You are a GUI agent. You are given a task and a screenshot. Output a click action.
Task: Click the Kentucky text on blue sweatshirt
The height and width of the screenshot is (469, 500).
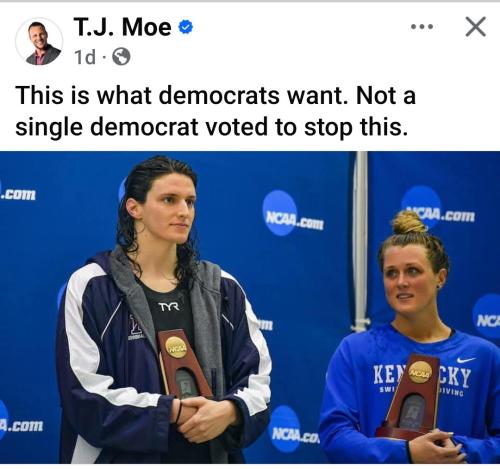click(422, 377)
